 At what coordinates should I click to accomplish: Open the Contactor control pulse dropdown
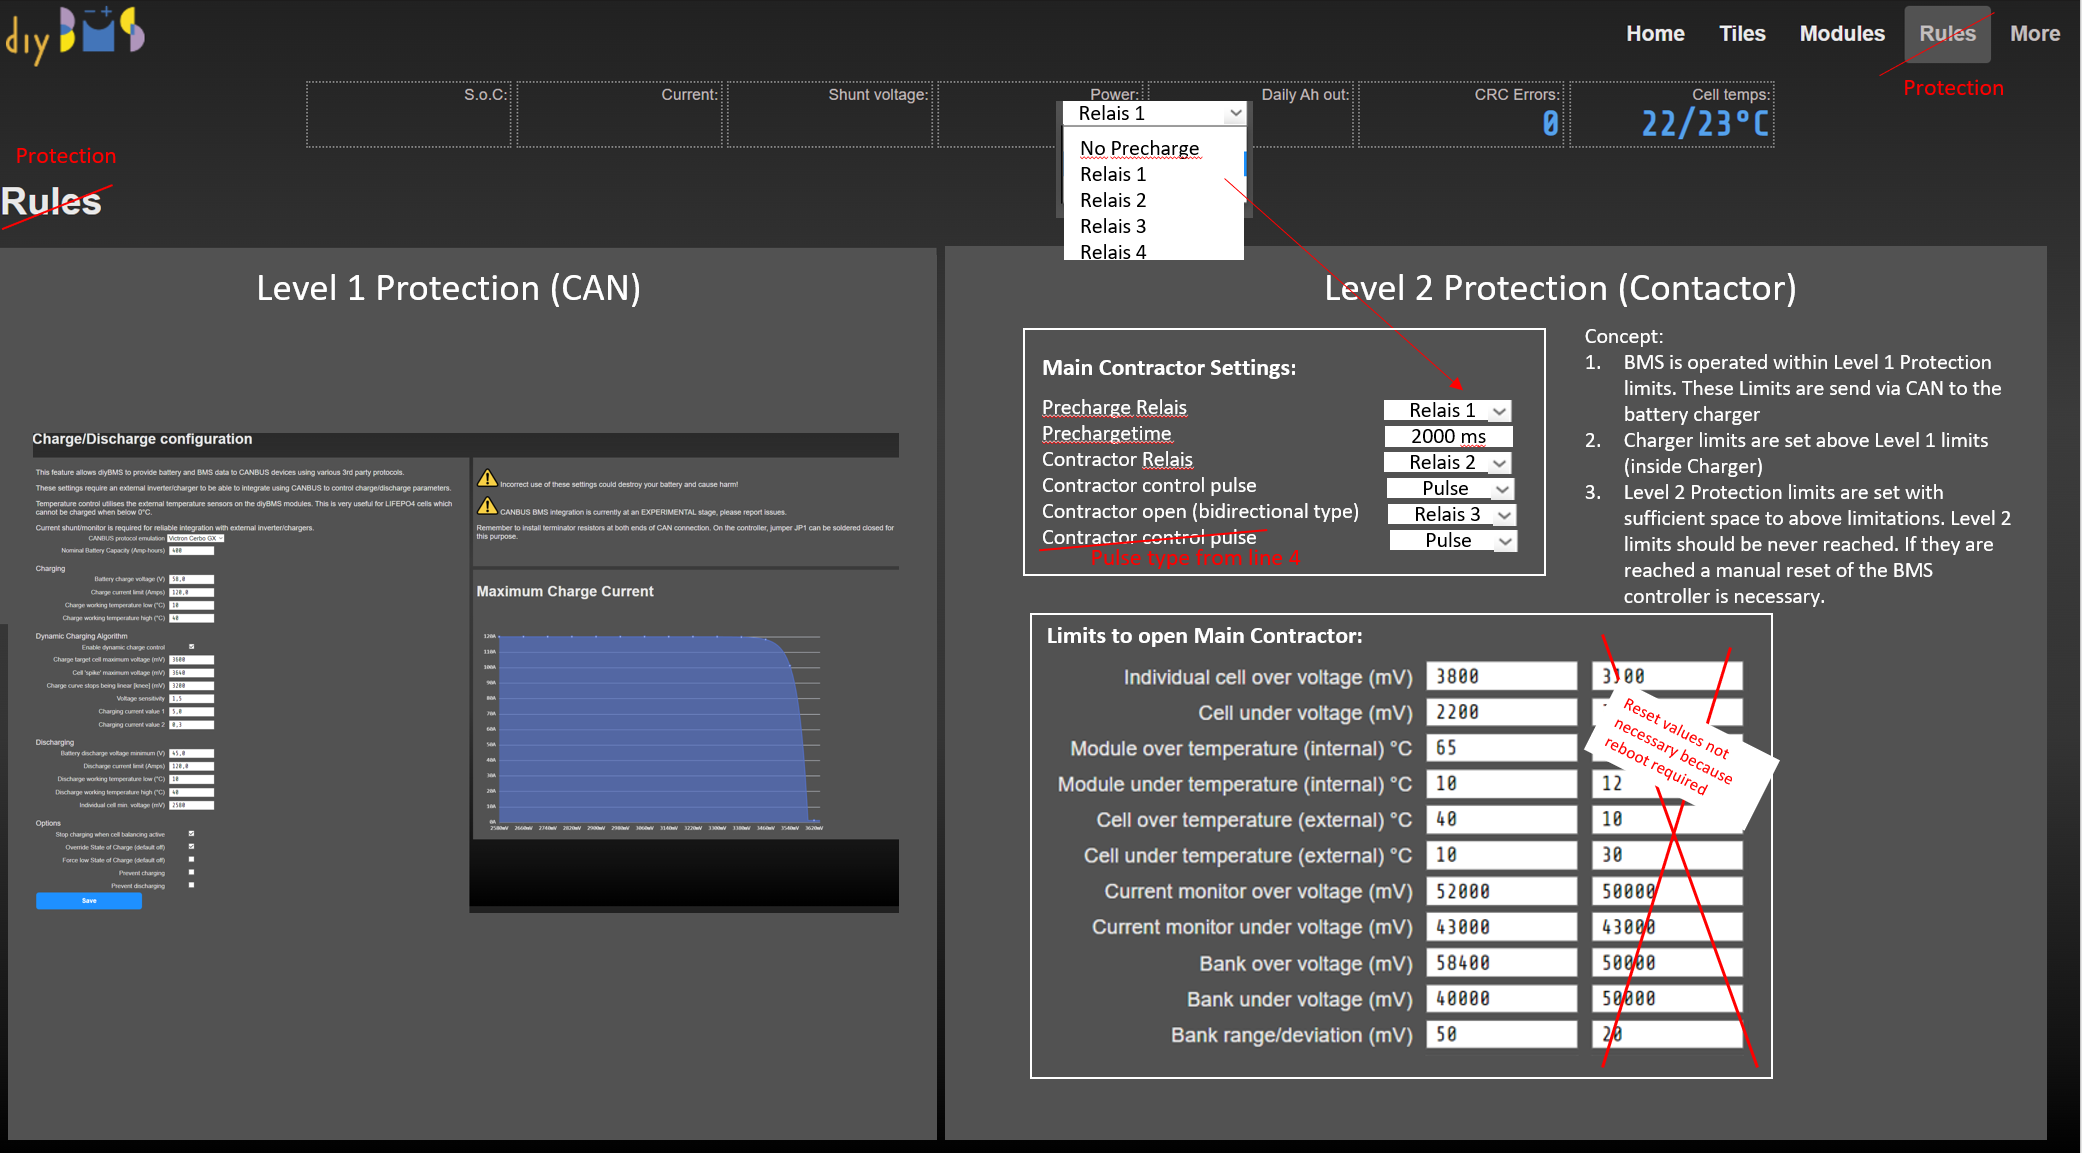click(1450, 488)
